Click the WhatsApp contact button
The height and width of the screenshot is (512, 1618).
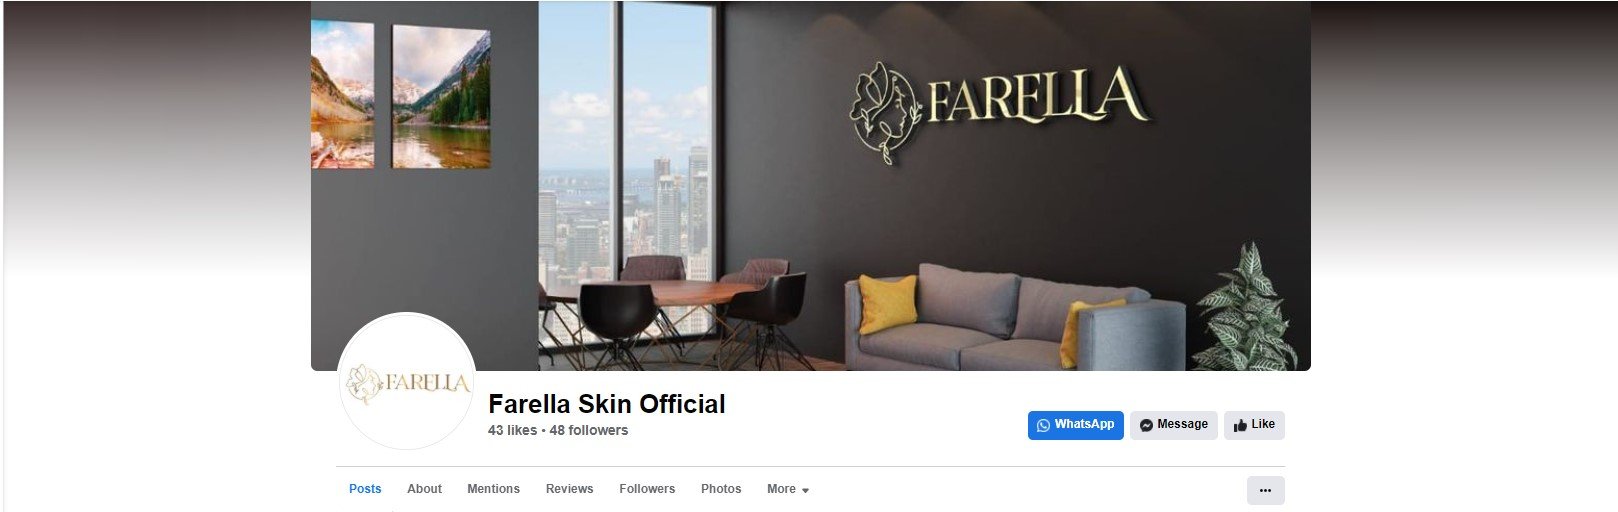[x=1076, y=425]
